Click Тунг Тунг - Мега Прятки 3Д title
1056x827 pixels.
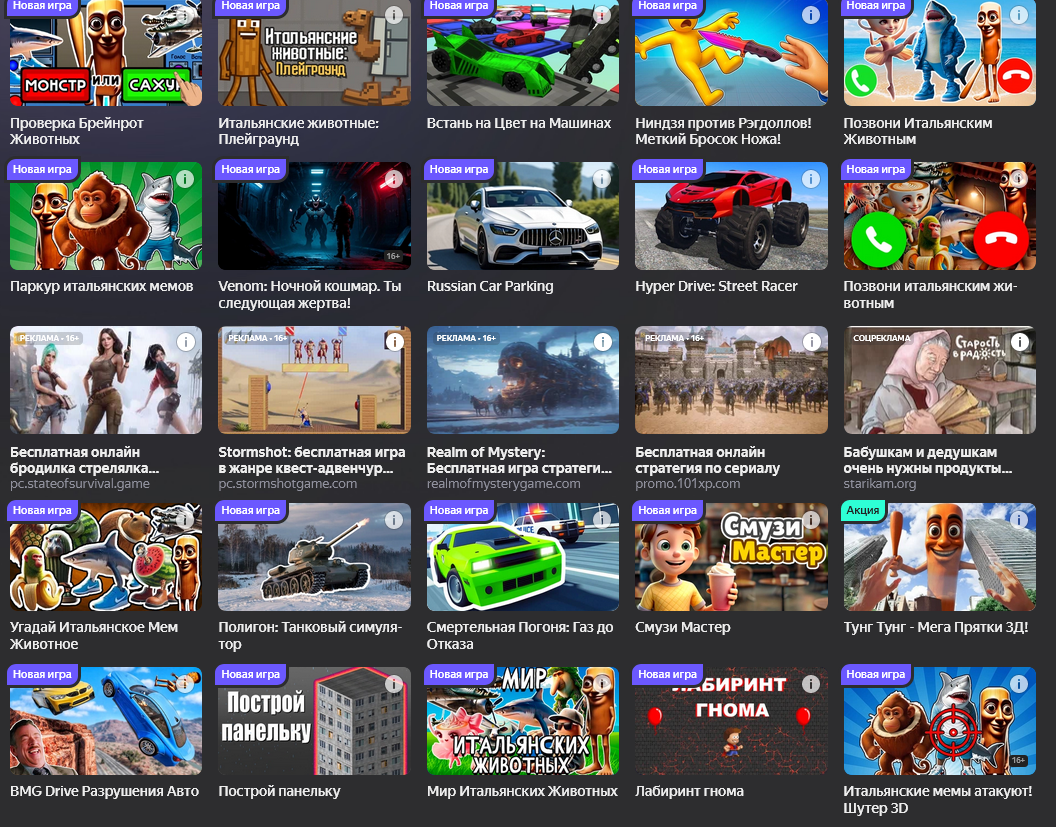936,627
